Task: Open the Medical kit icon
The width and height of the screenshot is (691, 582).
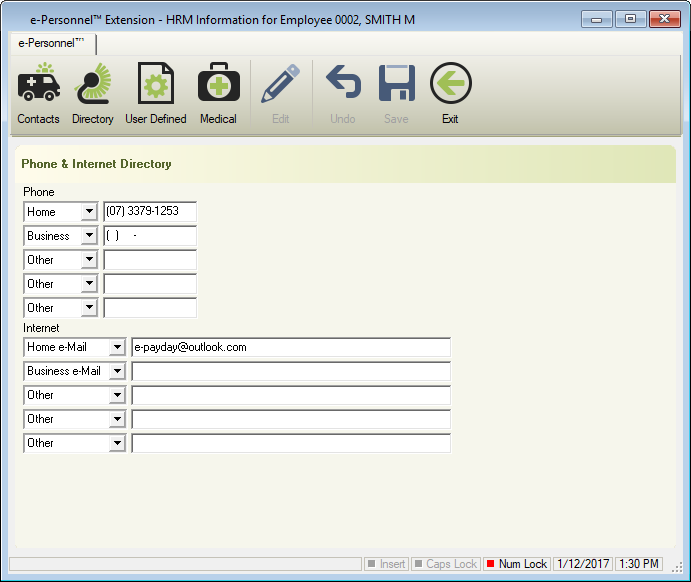Action: 219,82
